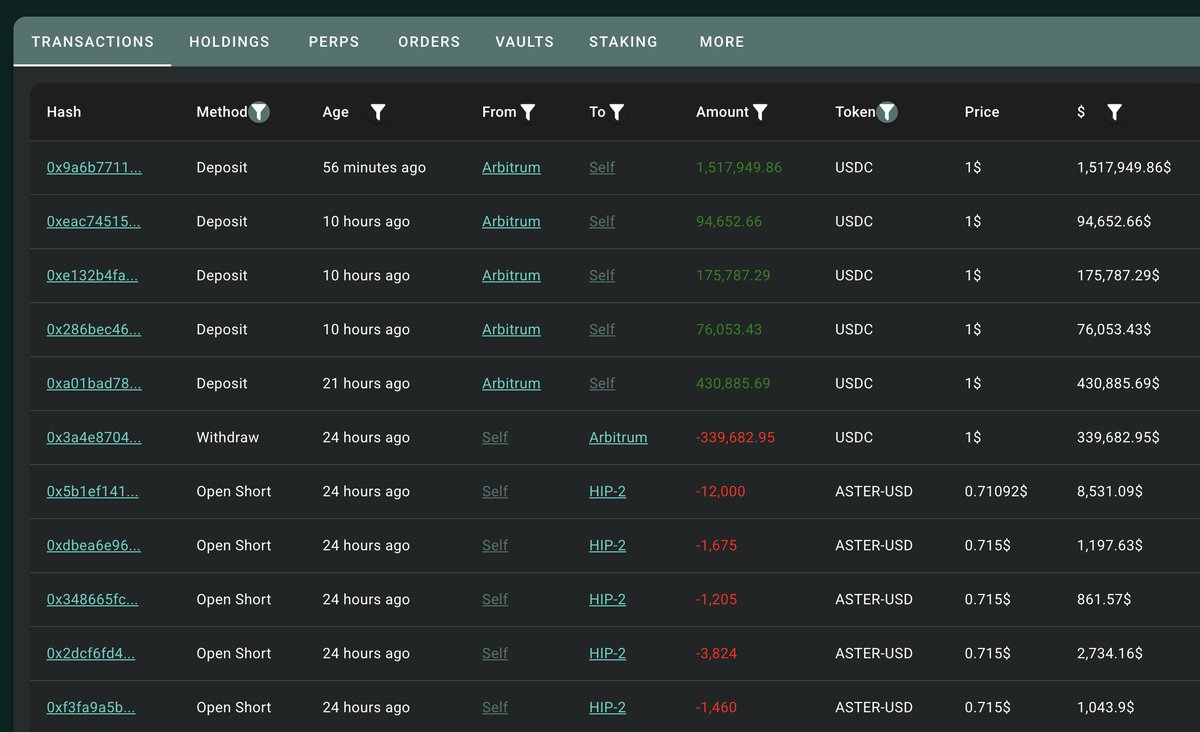Image resolution: width=1200 pixels, height=732 pixels.
Task: Open the Amount column filter icon
Action: [760, 112]
